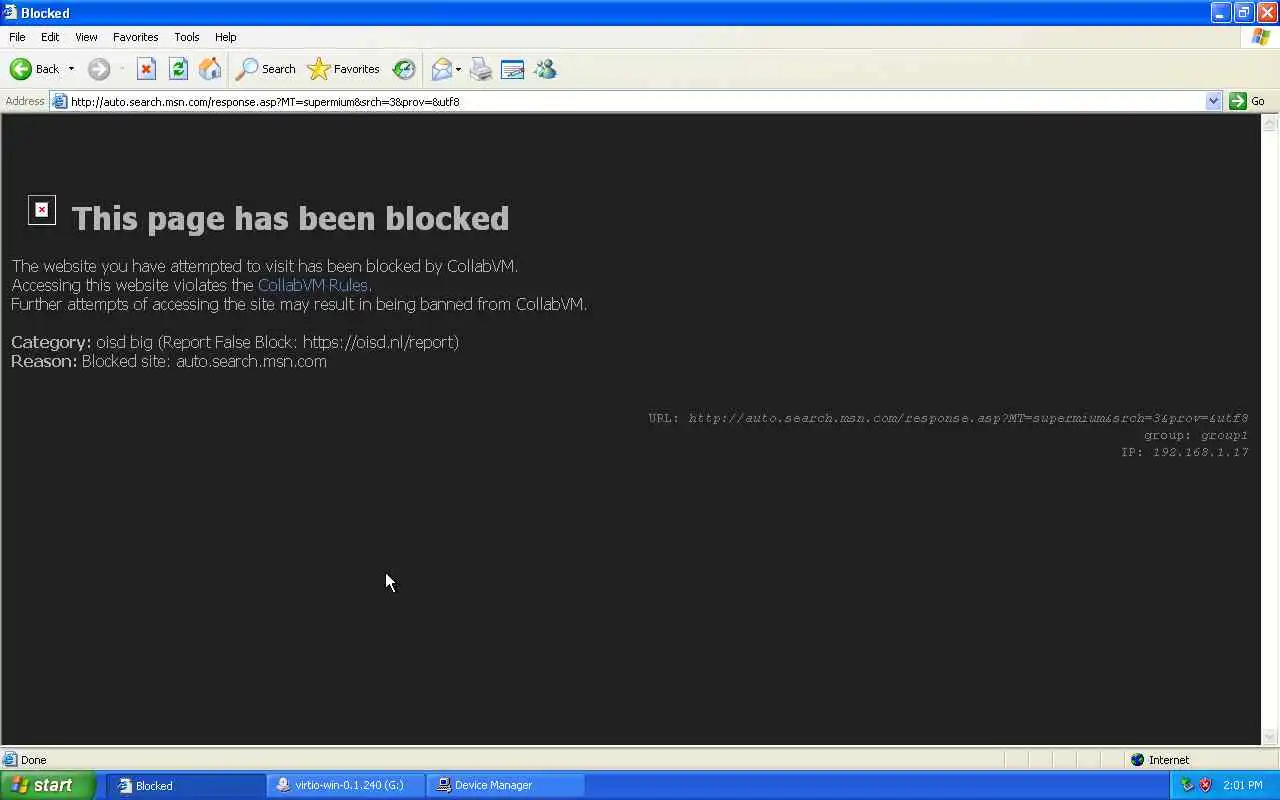Viewport: 1280px width, 800px height.
Task: Open the Tools menu
Action: pos(187,37)
